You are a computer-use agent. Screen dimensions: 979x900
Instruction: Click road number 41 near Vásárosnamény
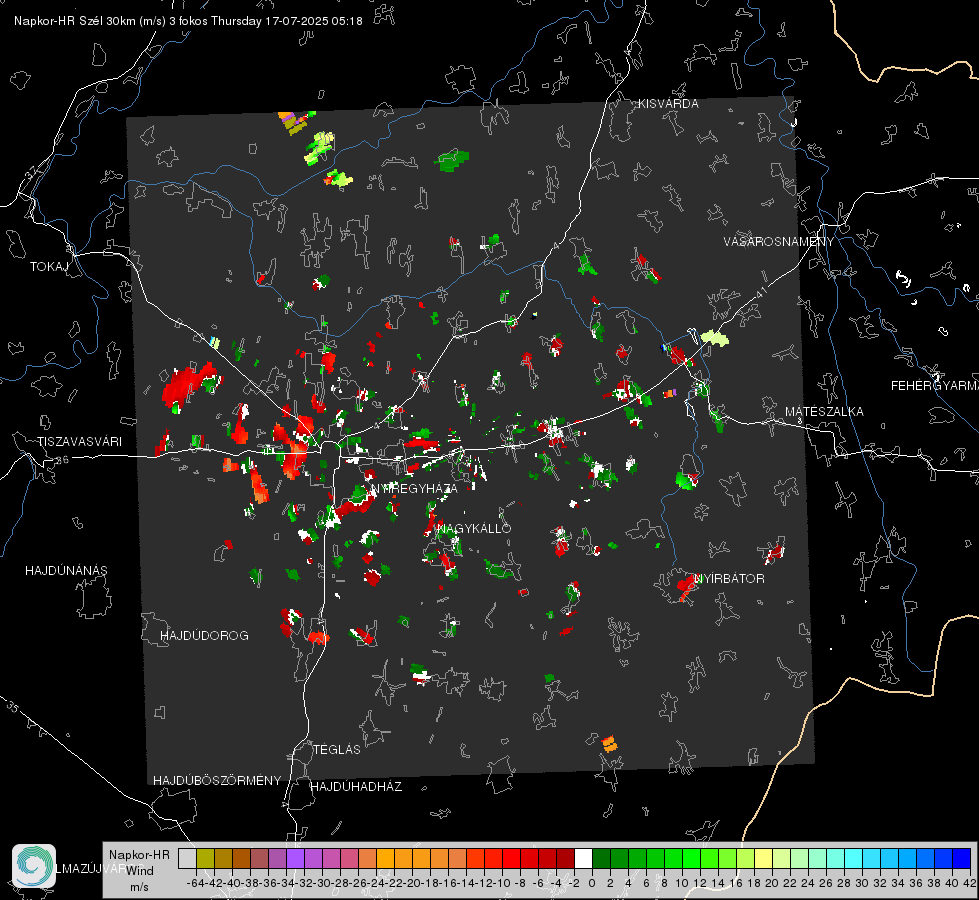point(760,292)
